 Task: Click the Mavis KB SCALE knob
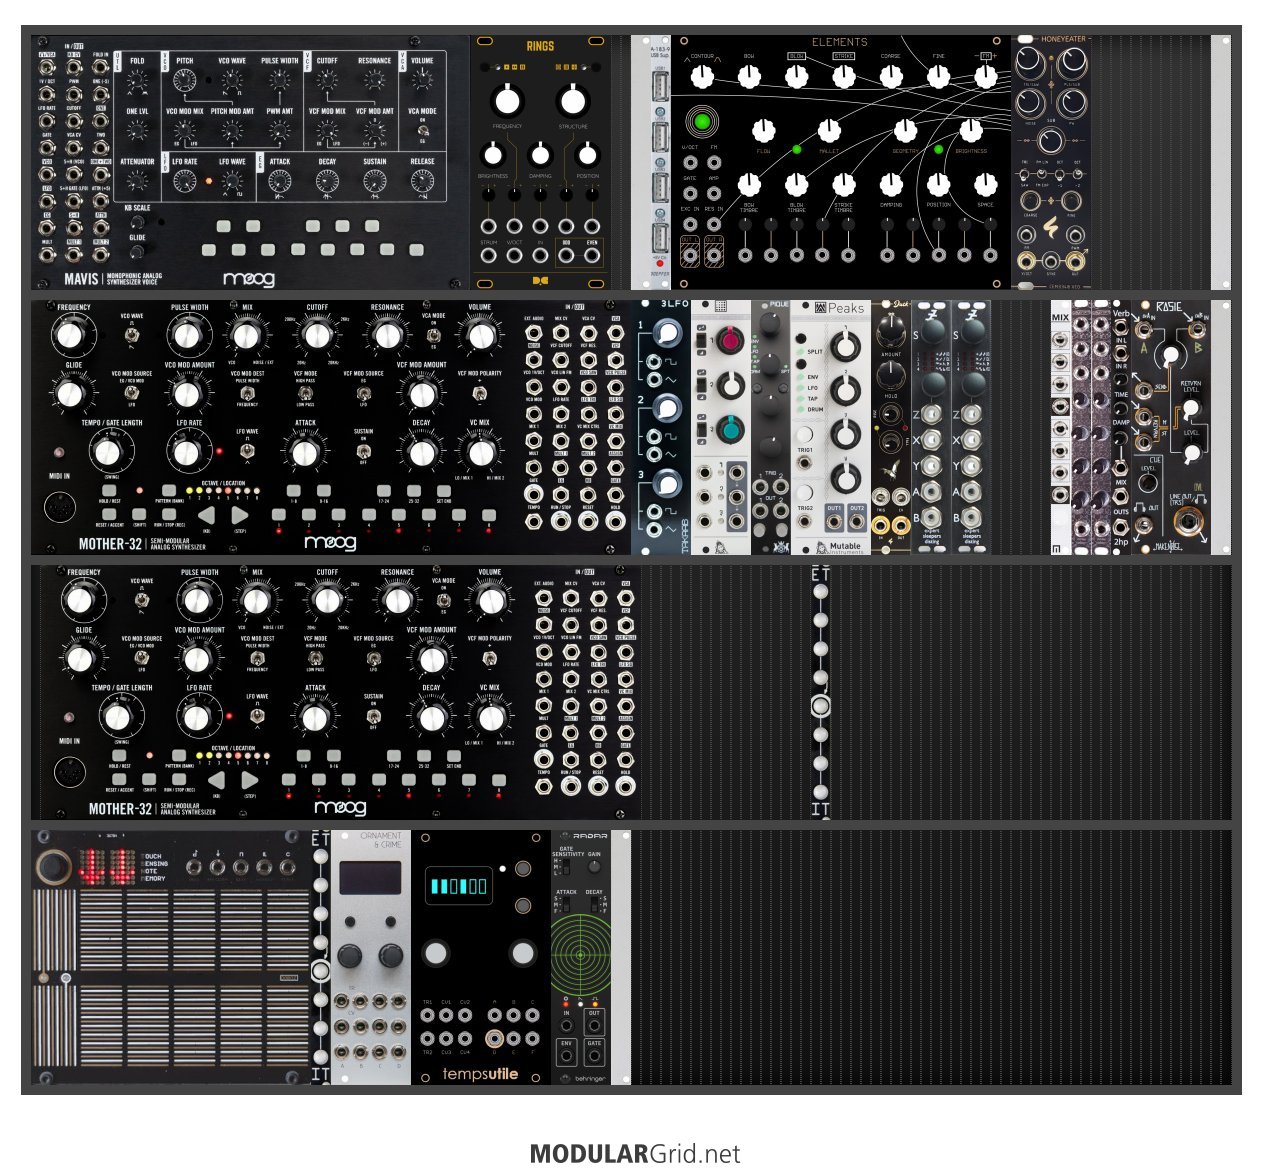tap(137, 223)
